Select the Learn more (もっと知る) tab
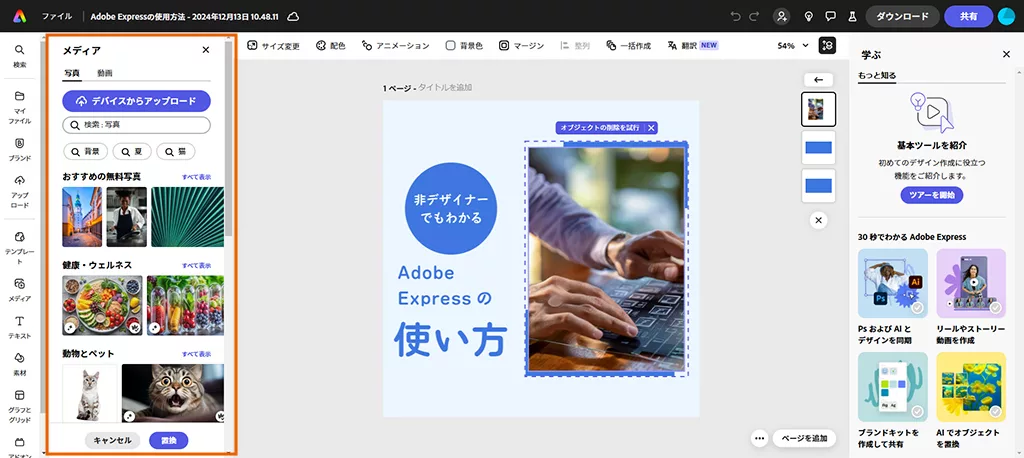1024x458 pixels. tap(877, 75)
